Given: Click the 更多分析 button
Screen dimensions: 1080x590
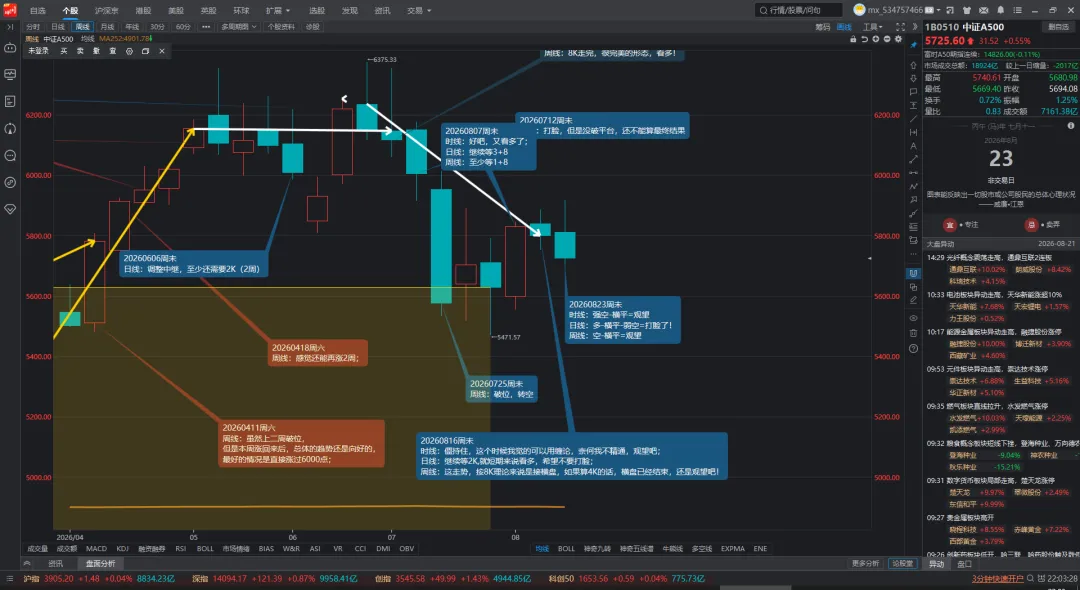Looking at the screenshot, I should [x=865, y=564].
